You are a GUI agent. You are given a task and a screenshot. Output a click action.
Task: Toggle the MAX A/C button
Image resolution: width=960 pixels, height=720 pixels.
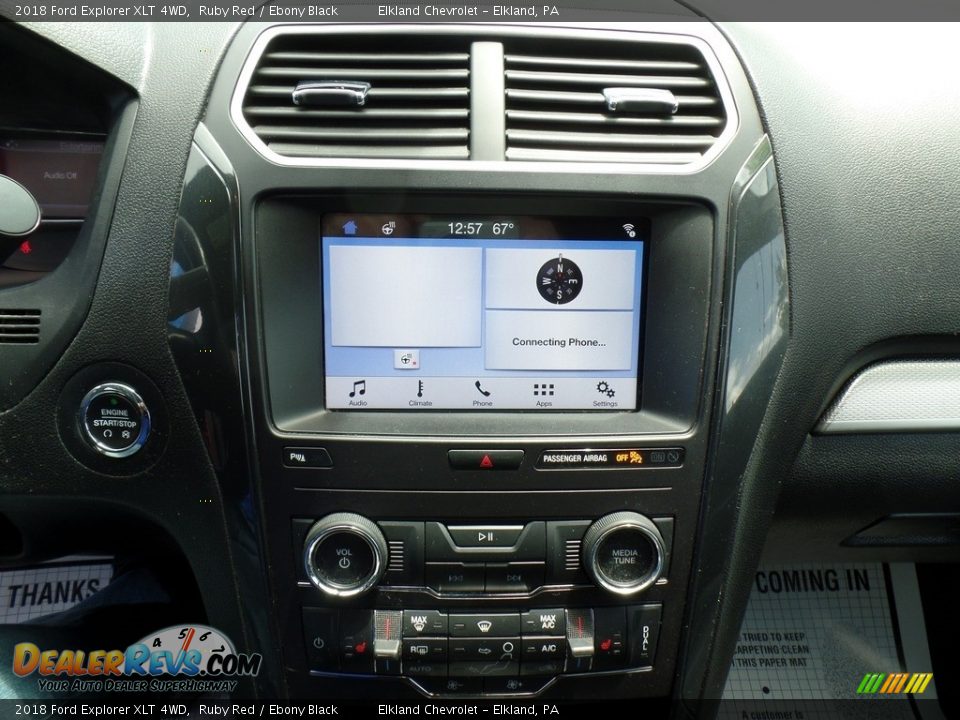click(544, 621)
